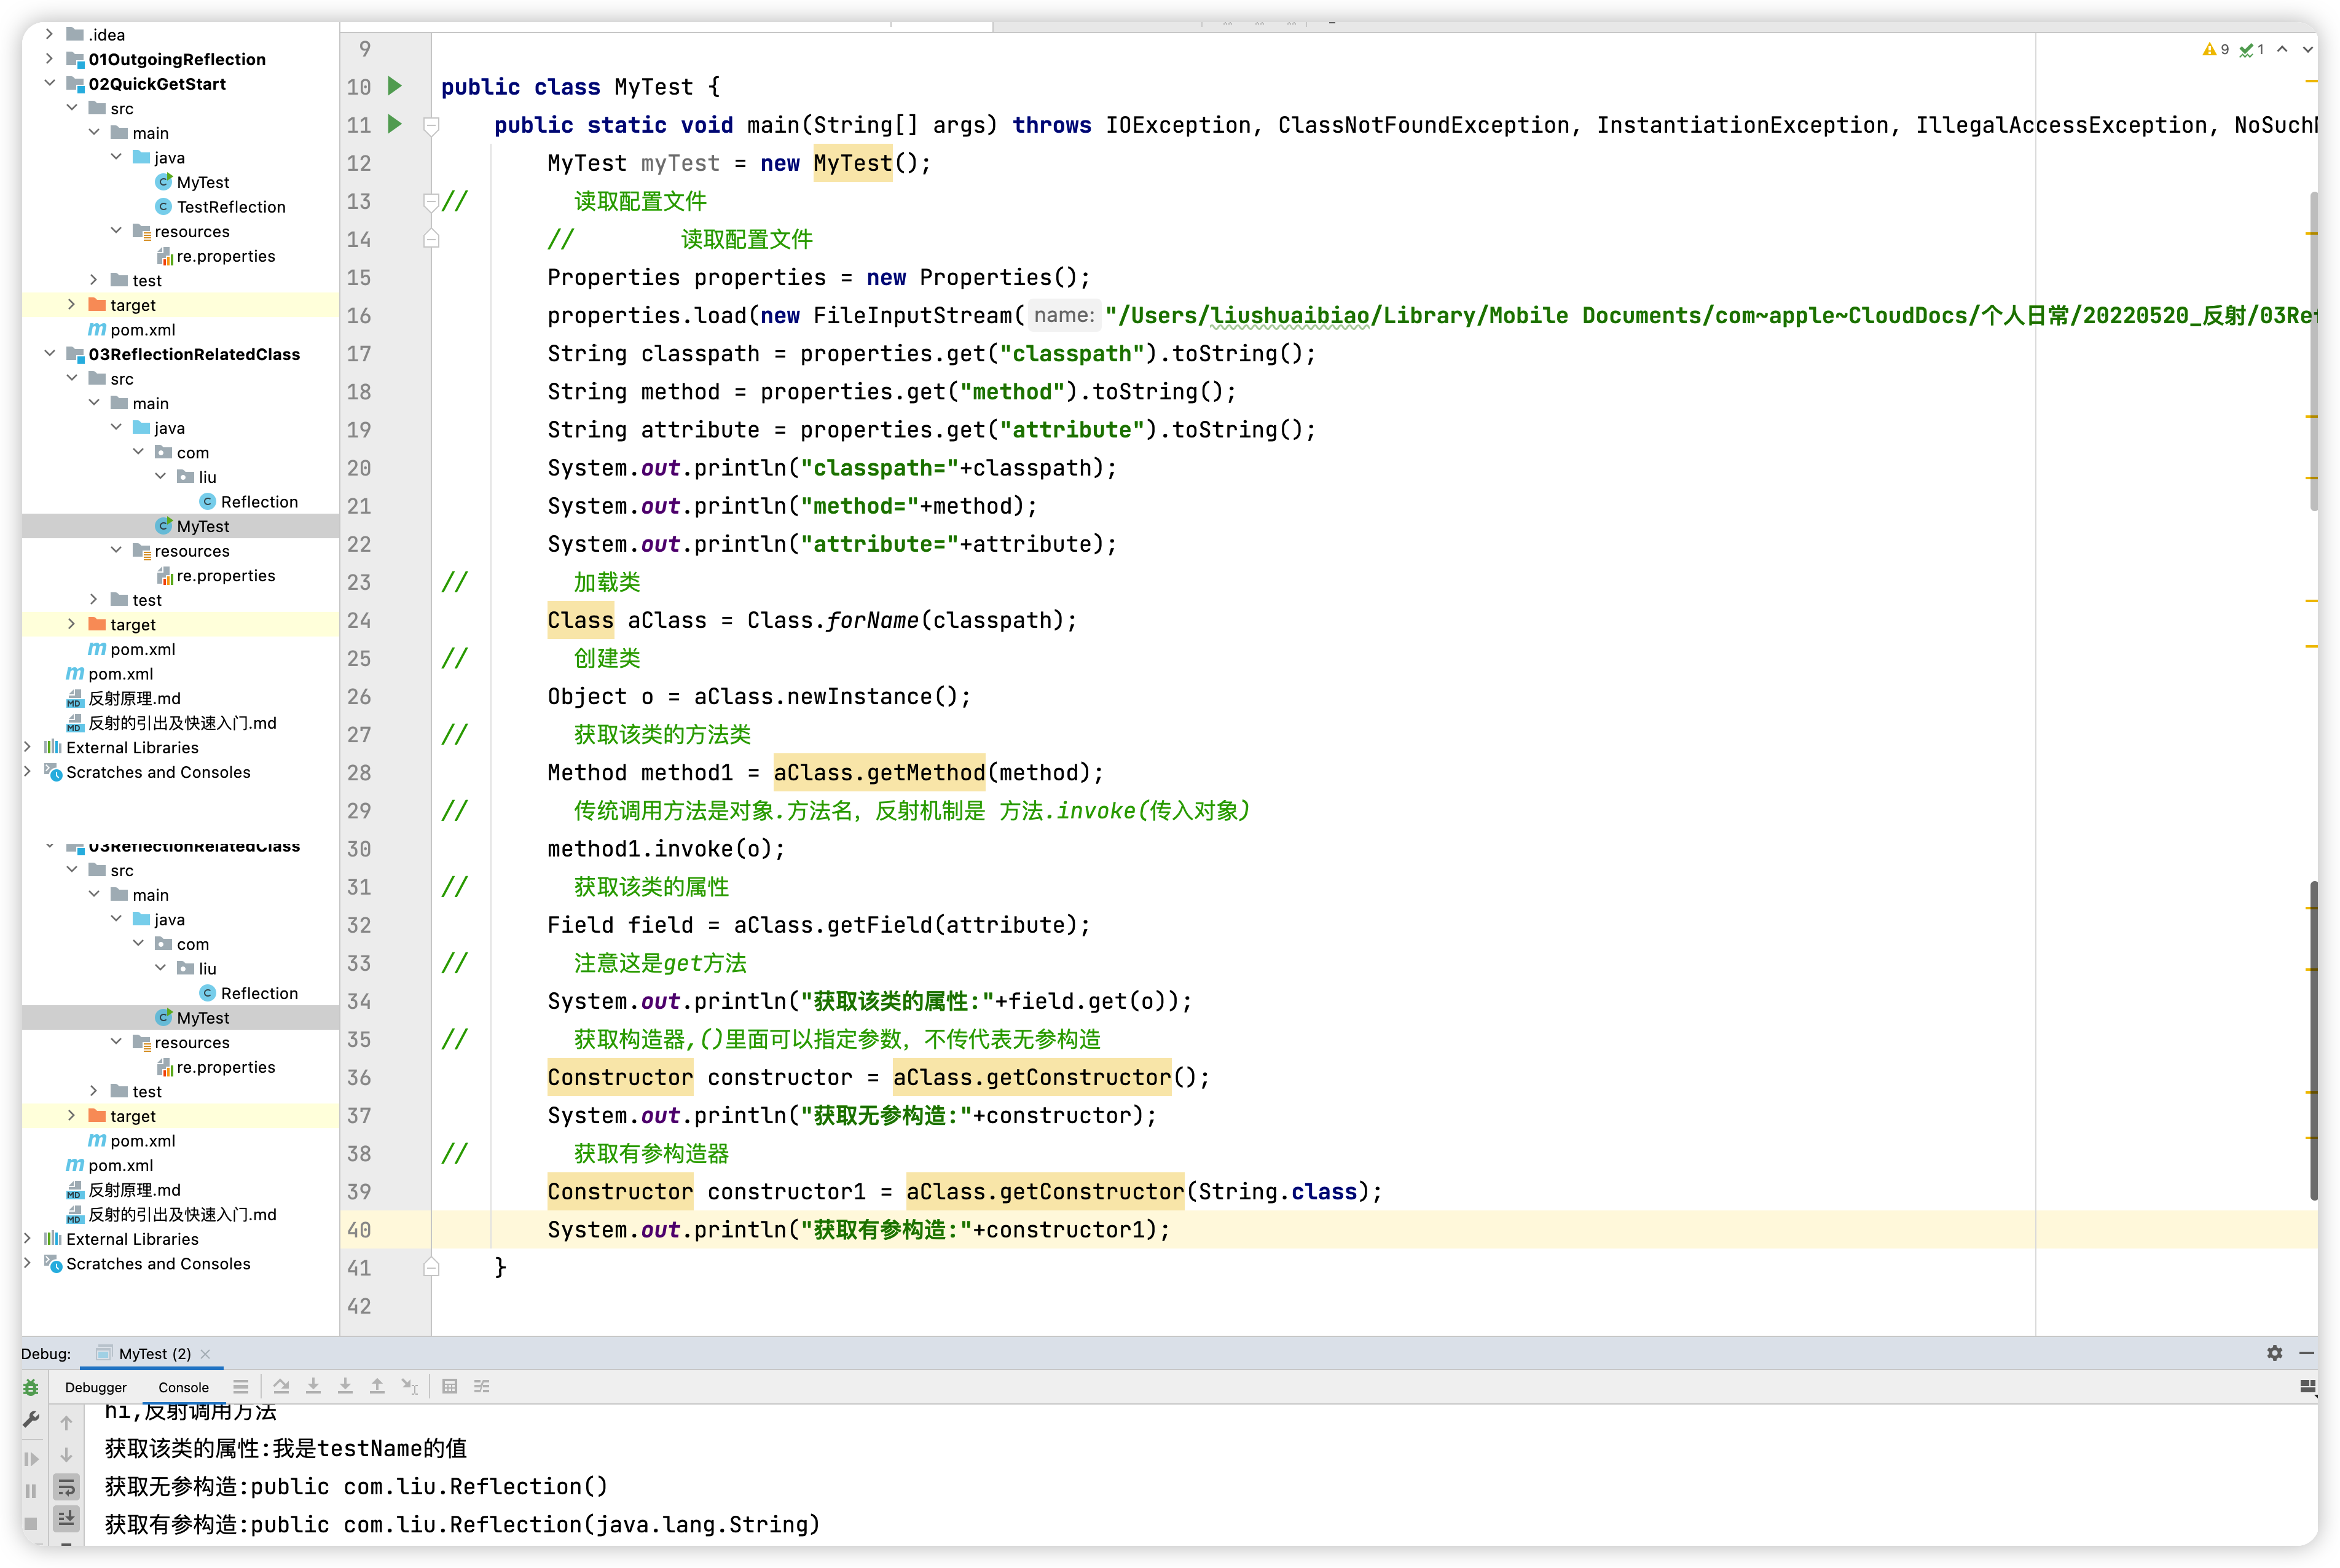Screen dimensions: 2340x1568
Task: Click 'Class.forName(classpath)' on line 24
Action: click(905, 620)
